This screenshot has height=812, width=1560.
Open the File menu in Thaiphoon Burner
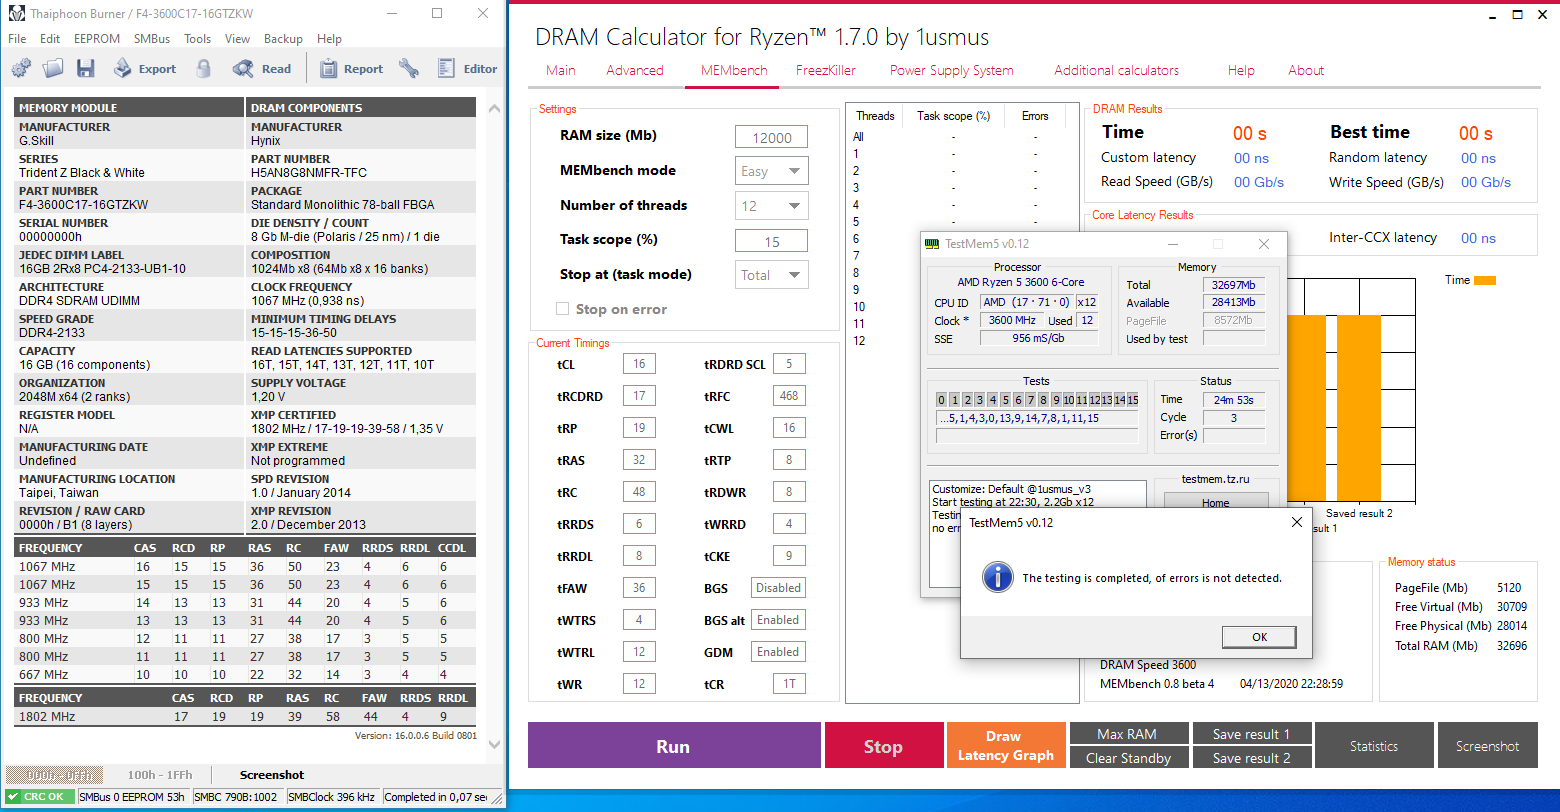(17, 39)
